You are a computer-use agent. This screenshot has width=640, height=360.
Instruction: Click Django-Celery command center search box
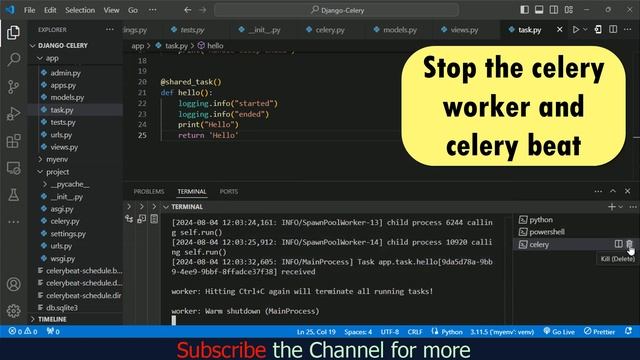click(336, 10)
